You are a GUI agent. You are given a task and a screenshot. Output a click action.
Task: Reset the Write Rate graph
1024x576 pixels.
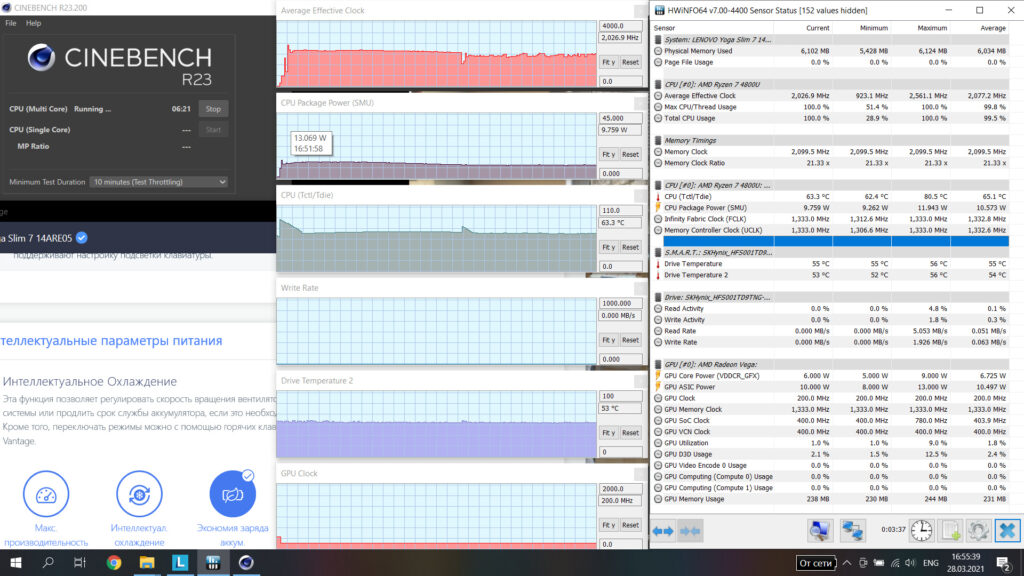click(630, 340)
